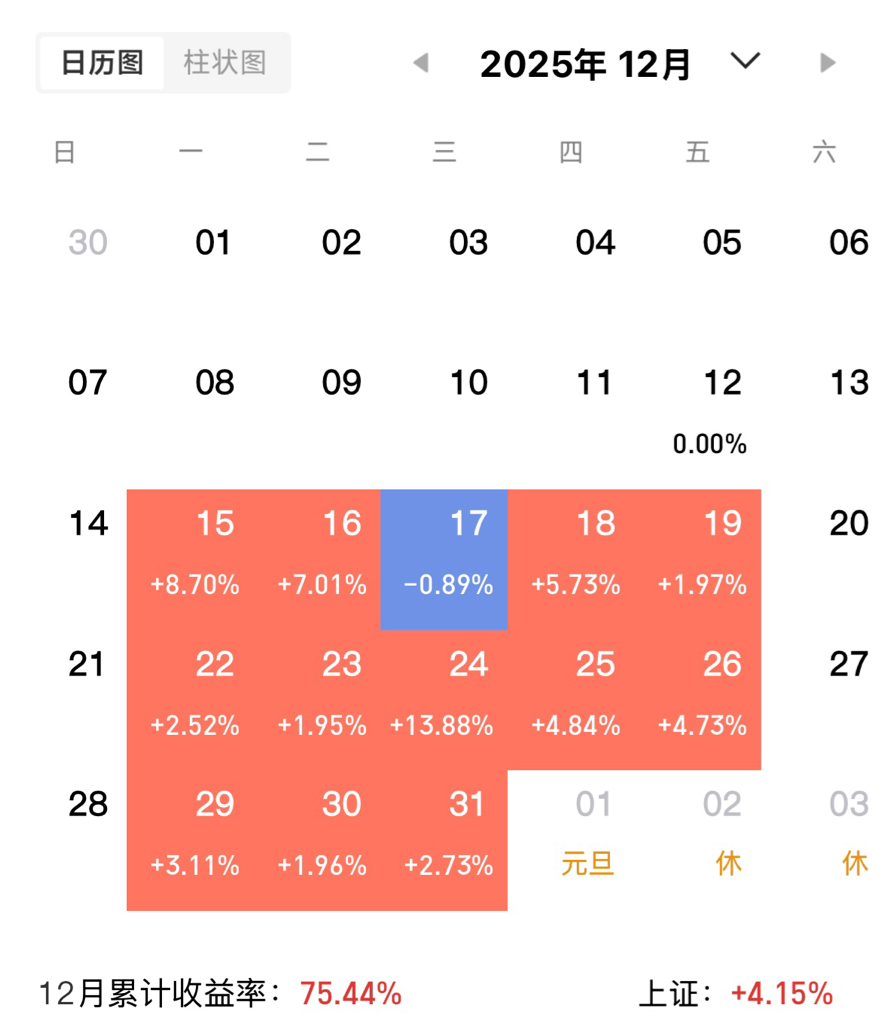Go to previous month with left arrow
The width and height of the screenshot is (888, 1024).
coord(421,63)
